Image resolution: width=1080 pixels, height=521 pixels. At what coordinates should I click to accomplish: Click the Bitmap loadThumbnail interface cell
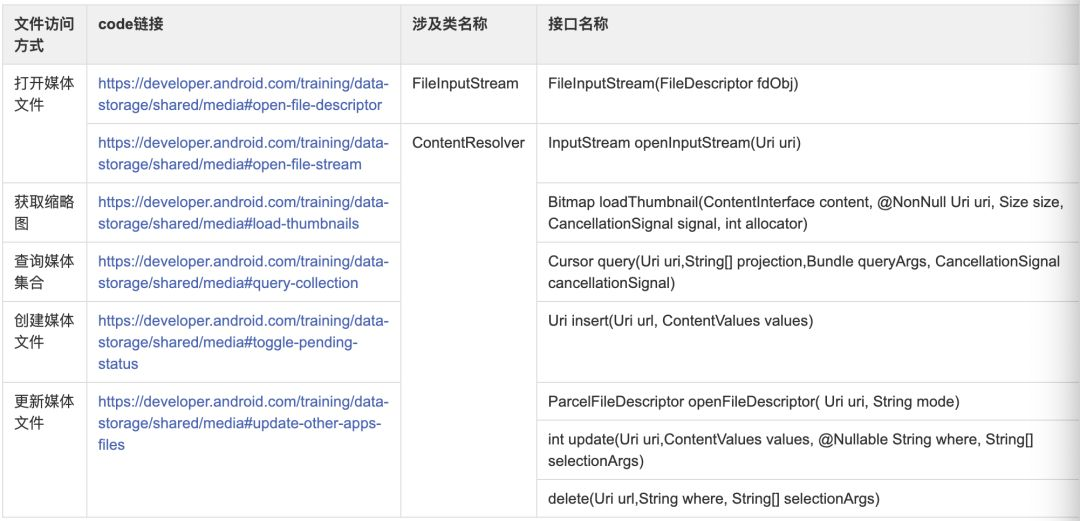point(805,213)
